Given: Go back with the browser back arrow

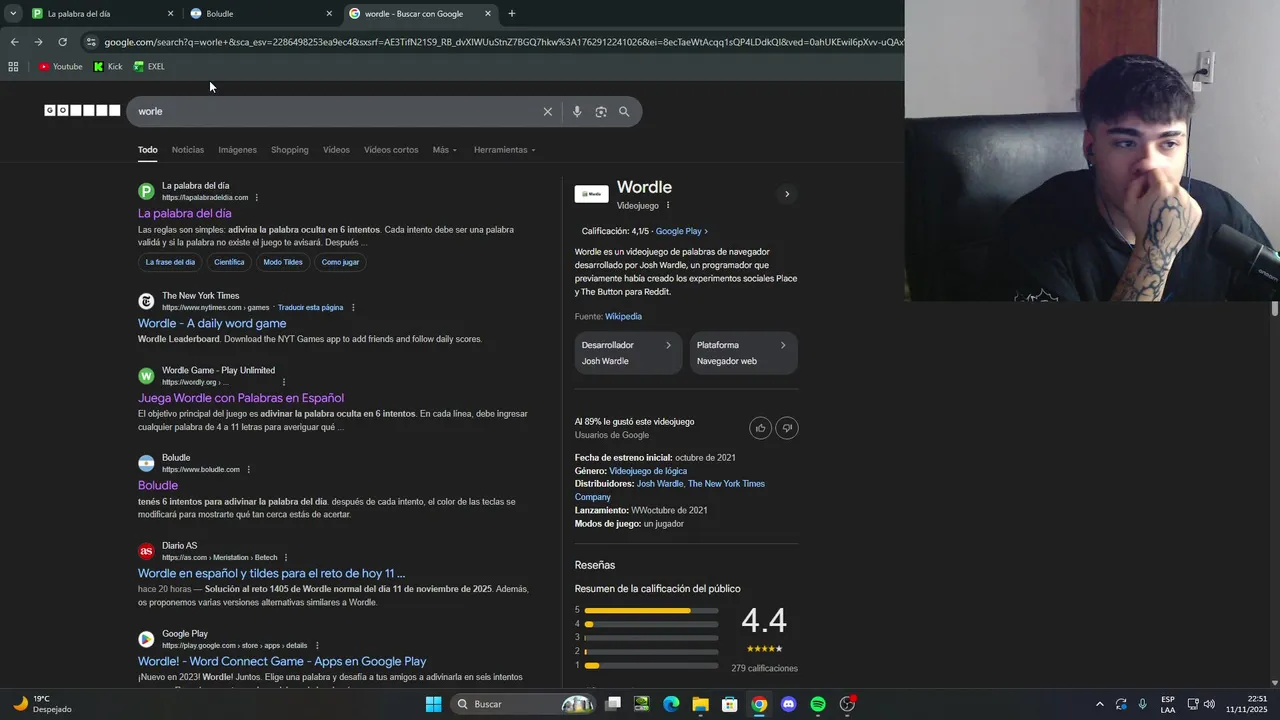Looking at the screenshot, I should pos(14,42).
